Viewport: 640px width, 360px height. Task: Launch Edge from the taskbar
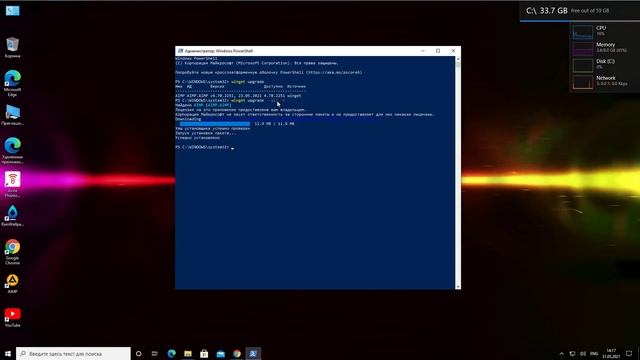(x=171, y=353)
